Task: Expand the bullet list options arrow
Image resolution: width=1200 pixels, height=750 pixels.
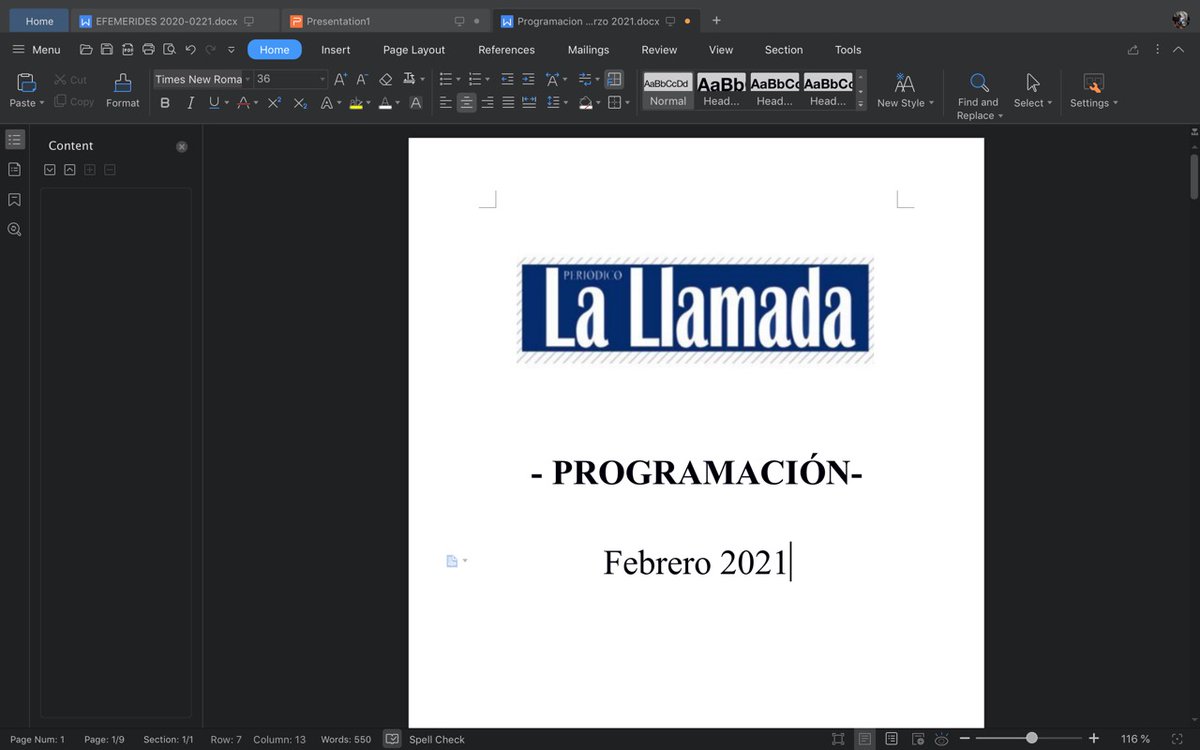Action: pos(458,79)
